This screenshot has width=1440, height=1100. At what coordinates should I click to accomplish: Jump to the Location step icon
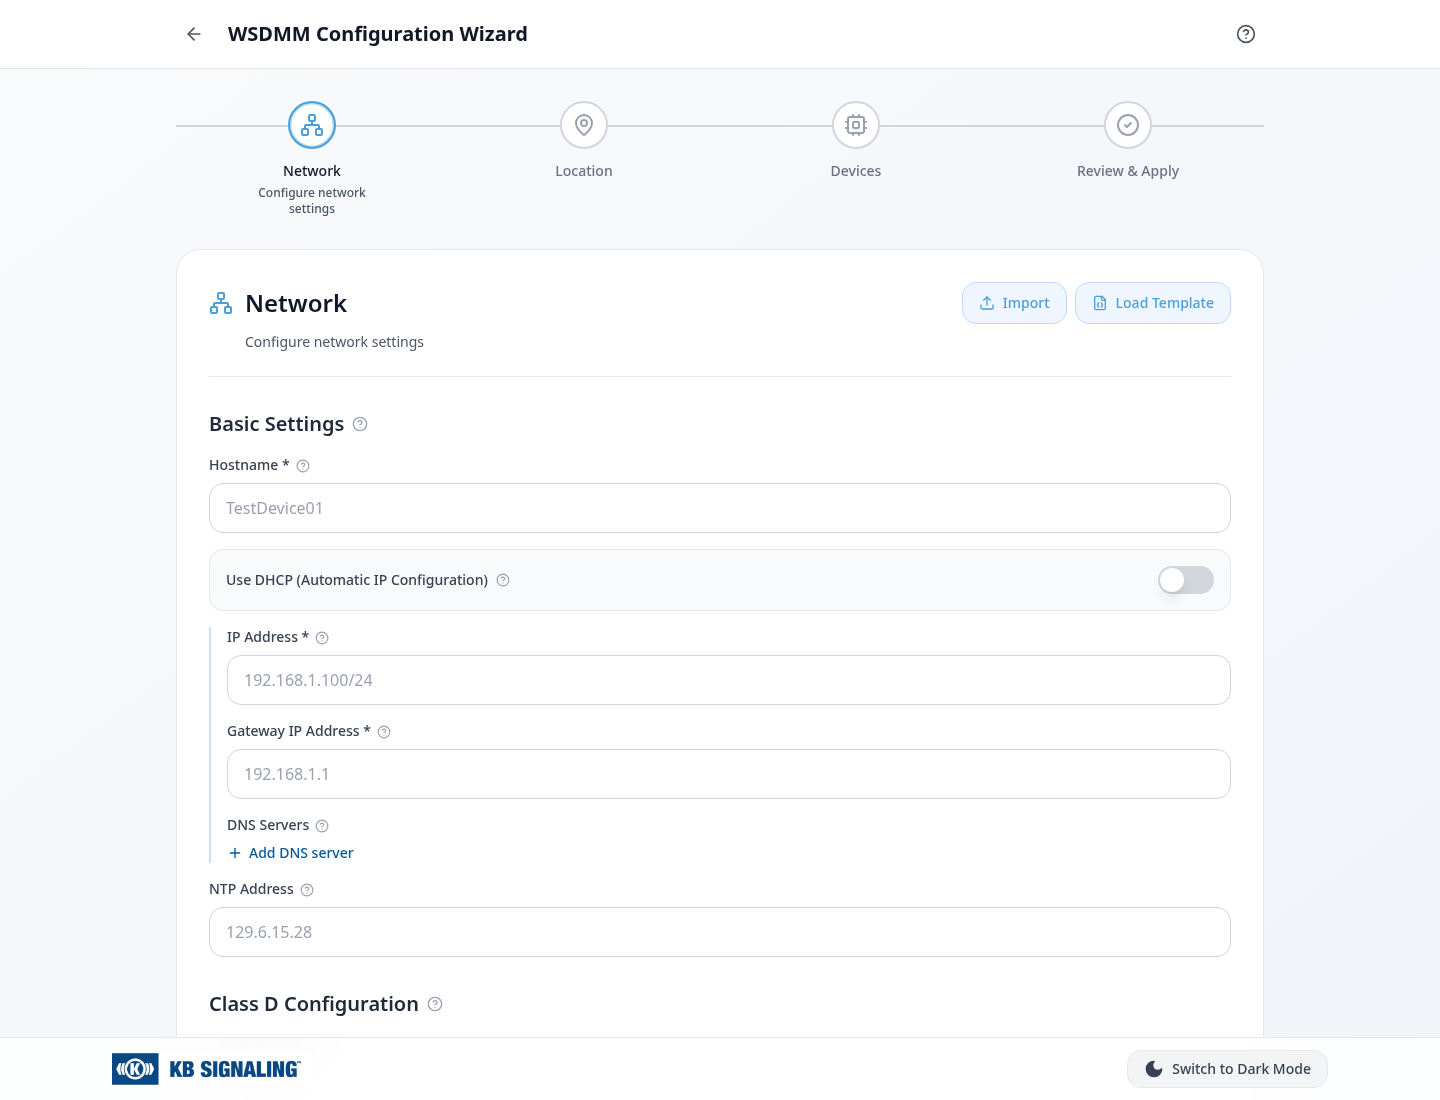584,125
